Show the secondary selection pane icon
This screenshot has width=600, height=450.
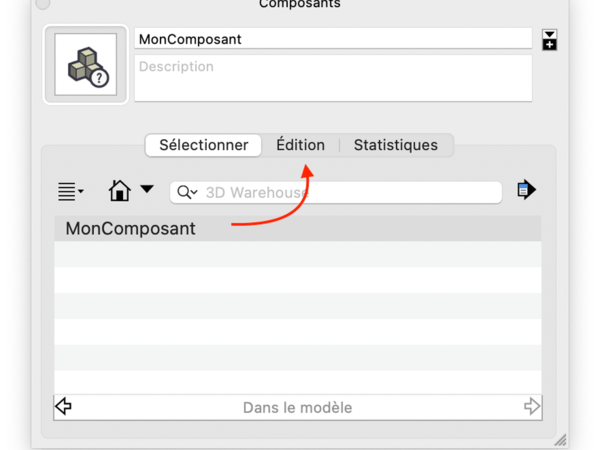[x=549, y=40]
